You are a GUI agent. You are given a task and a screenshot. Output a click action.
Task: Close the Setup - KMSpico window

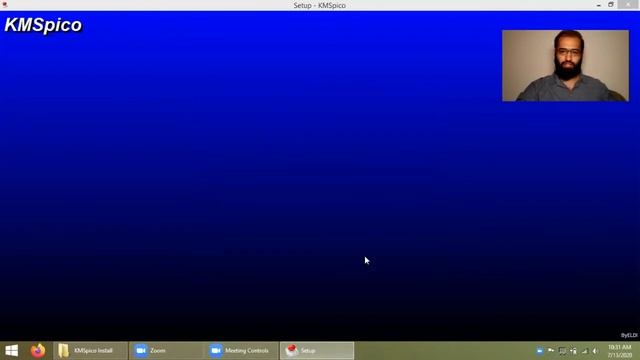[628, 4]
